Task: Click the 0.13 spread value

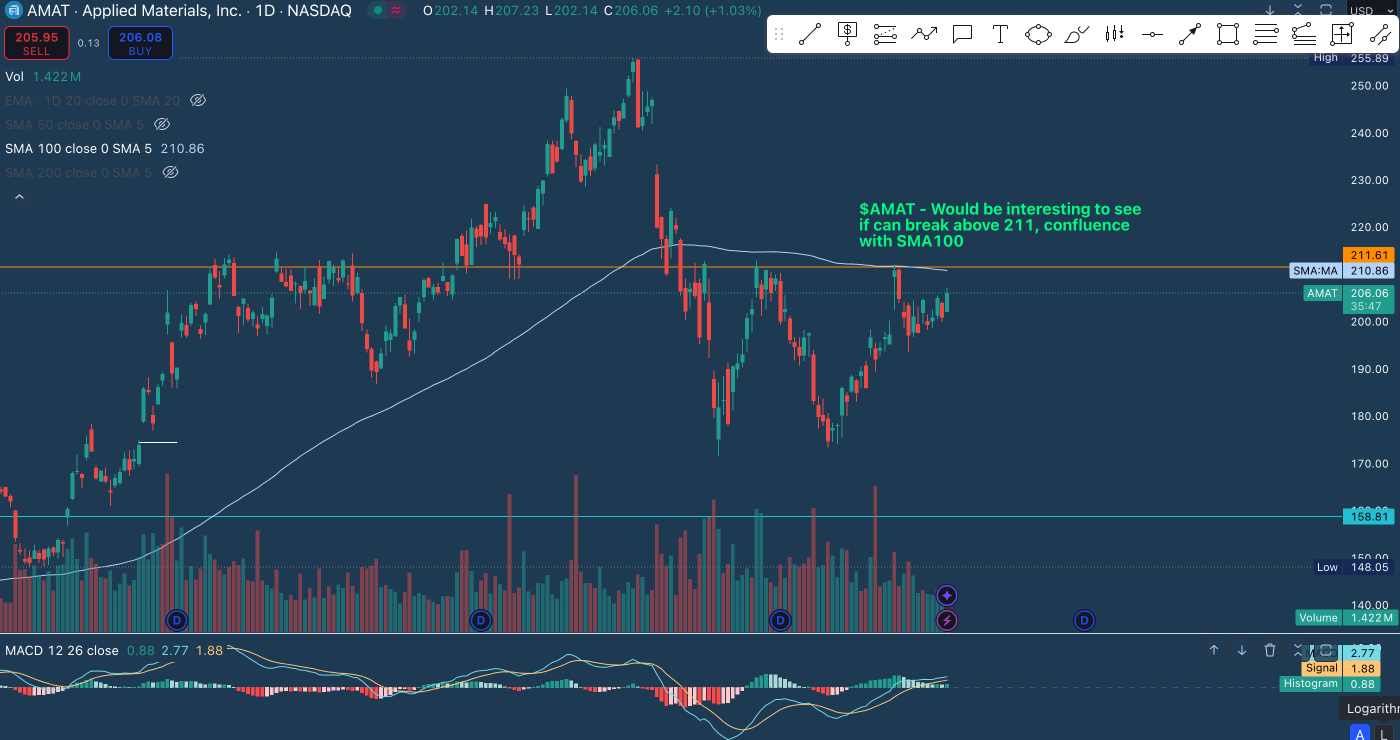Action: coord(88,43)
